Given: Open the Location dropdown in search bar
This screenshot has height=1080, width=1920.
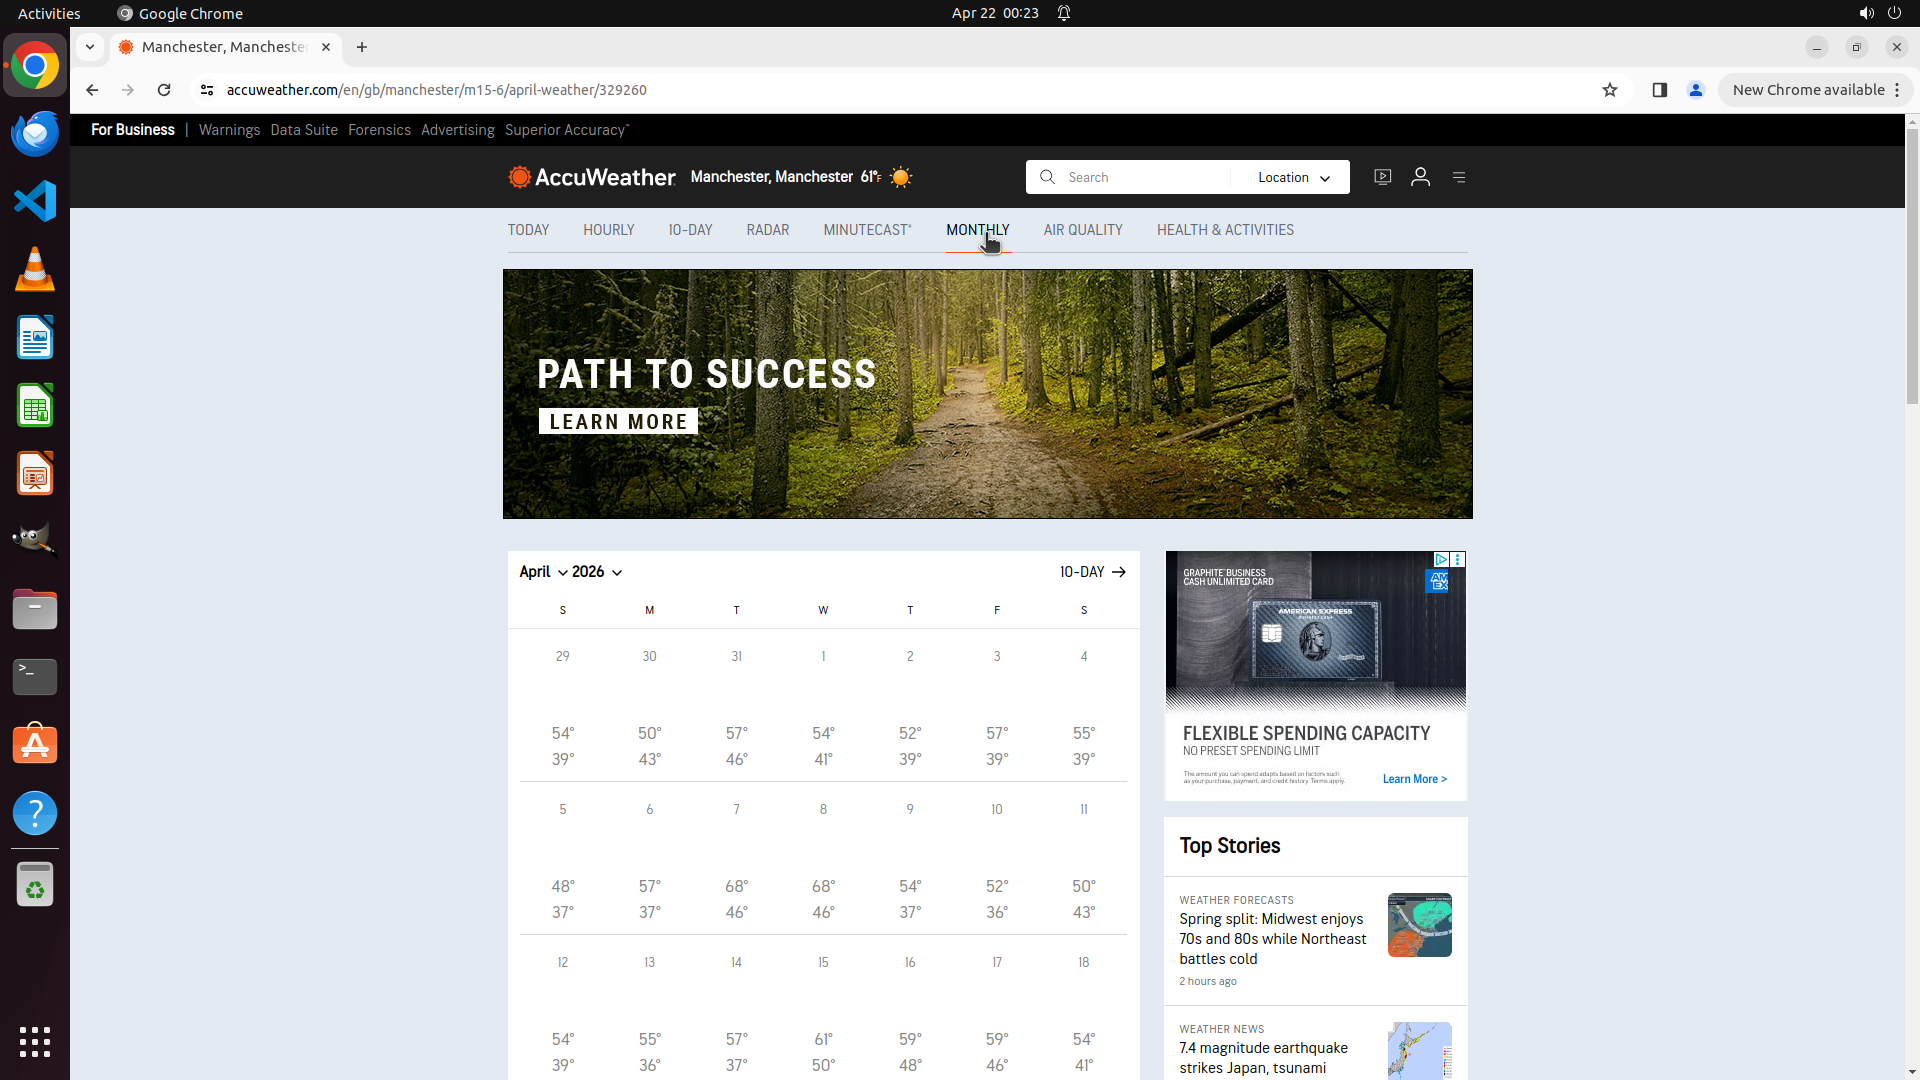Looking at the screenshot, I should 1293,177.
